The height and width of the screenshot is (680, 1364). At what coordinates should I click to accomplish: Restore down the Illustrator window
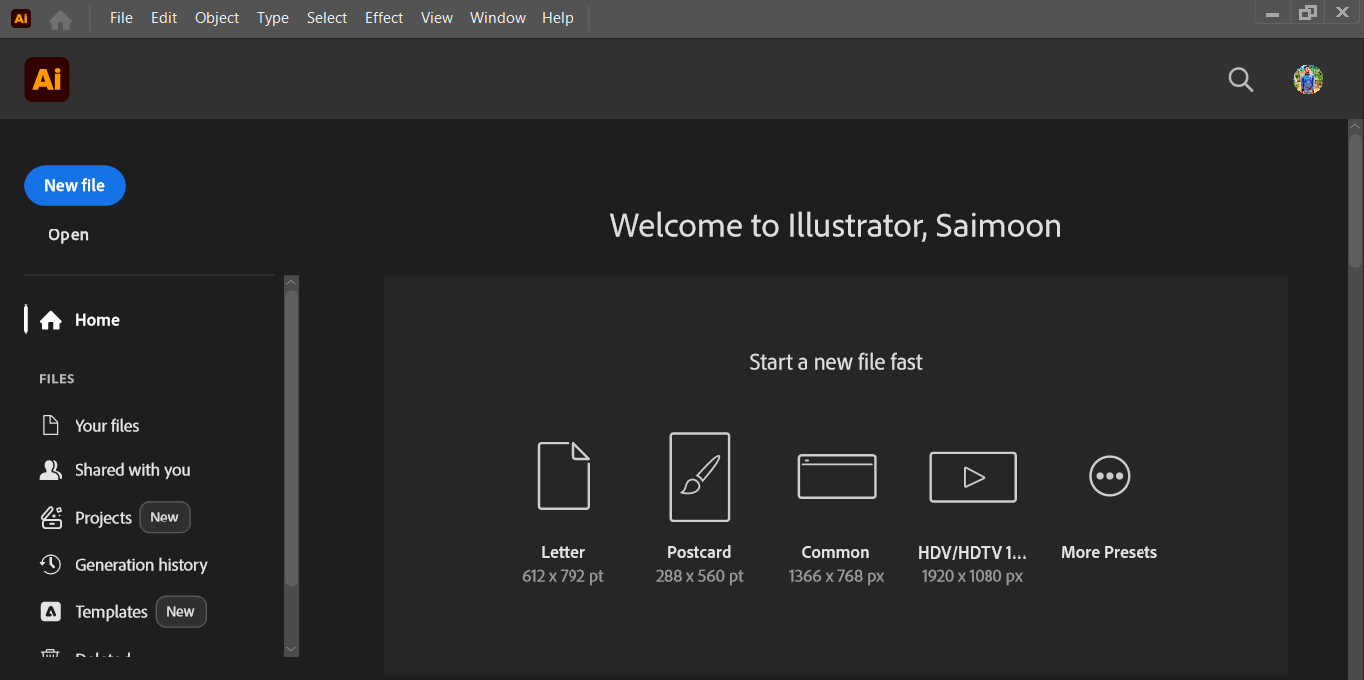click(1308, 13)
